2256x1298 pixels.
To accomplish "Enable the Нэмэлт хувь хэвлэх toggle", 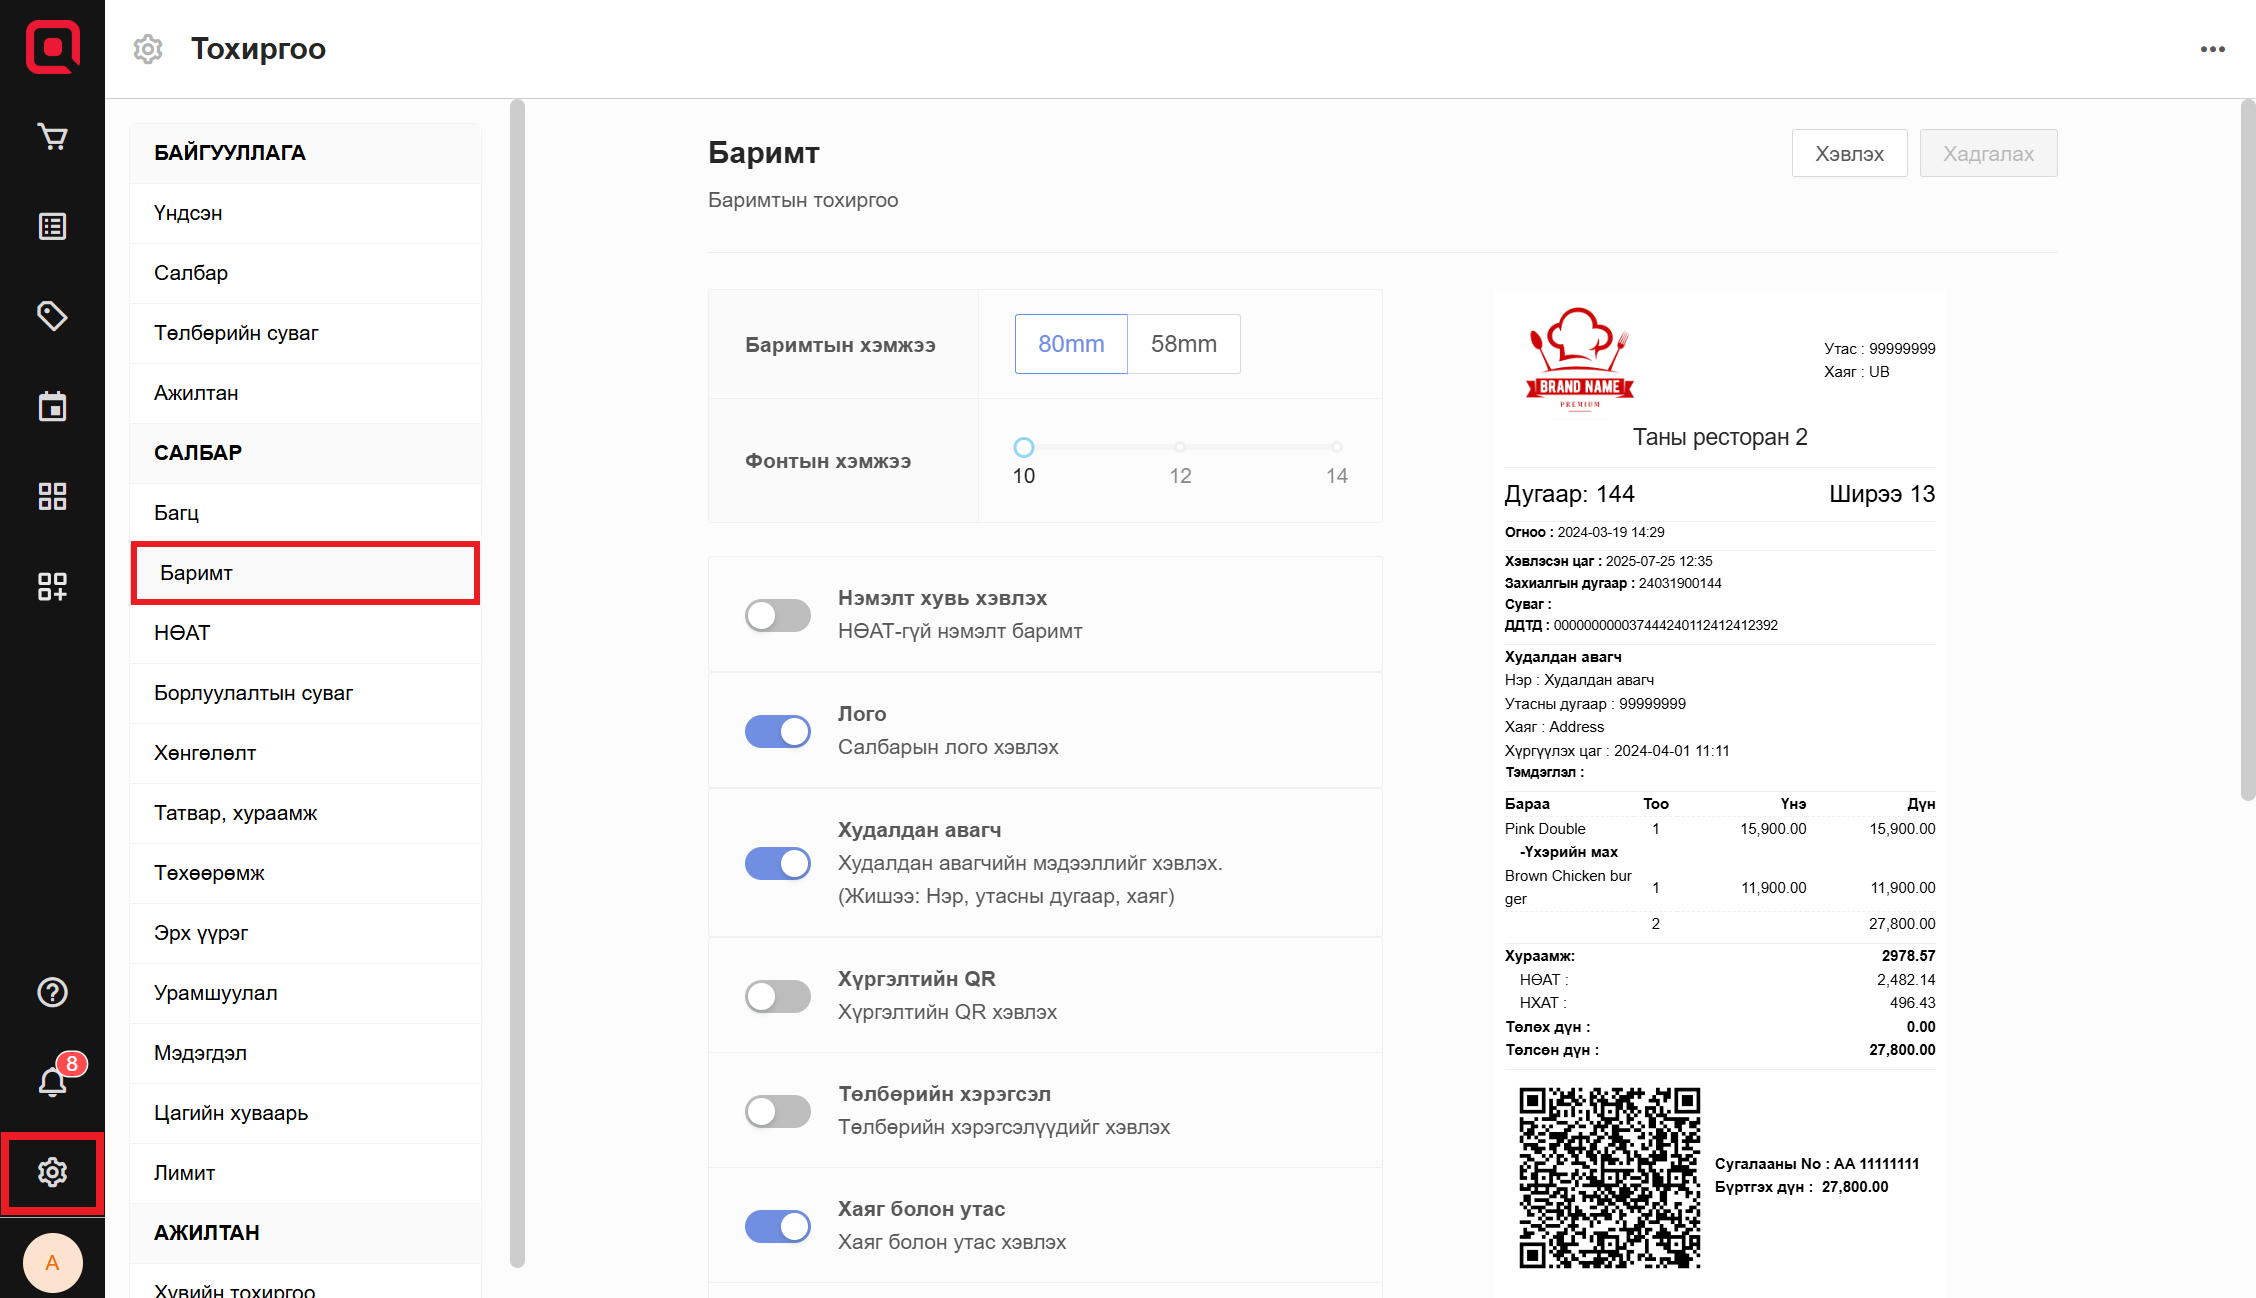I will 777,615.
